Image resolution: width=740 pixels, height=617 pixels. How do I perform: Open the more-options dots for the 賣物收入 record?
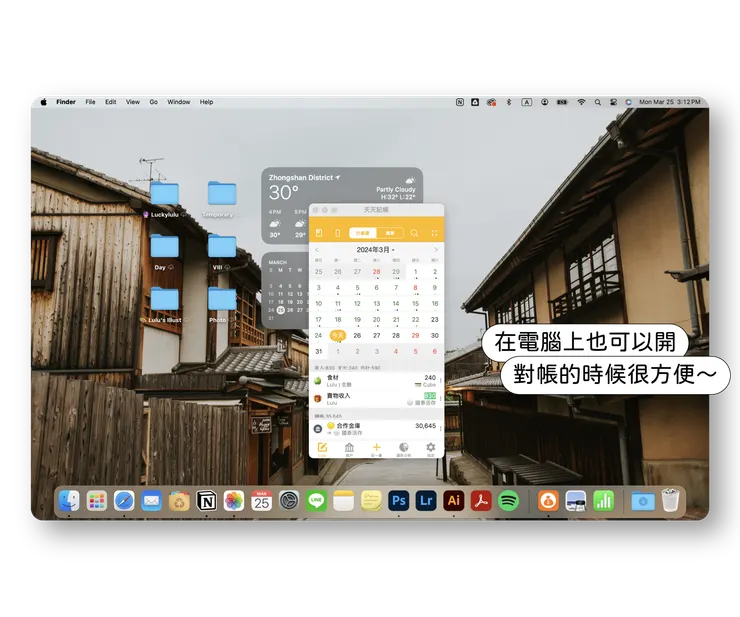coord(441,399)
